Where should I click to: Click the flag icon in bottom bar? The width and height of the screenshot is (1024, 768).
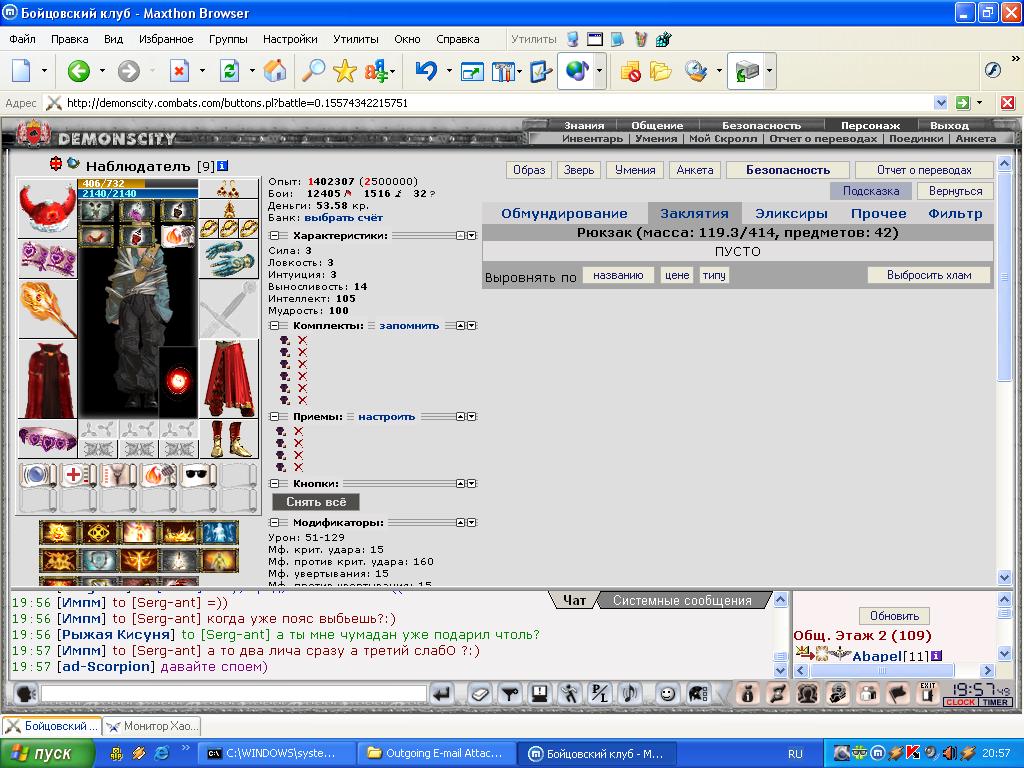(898, 693)
